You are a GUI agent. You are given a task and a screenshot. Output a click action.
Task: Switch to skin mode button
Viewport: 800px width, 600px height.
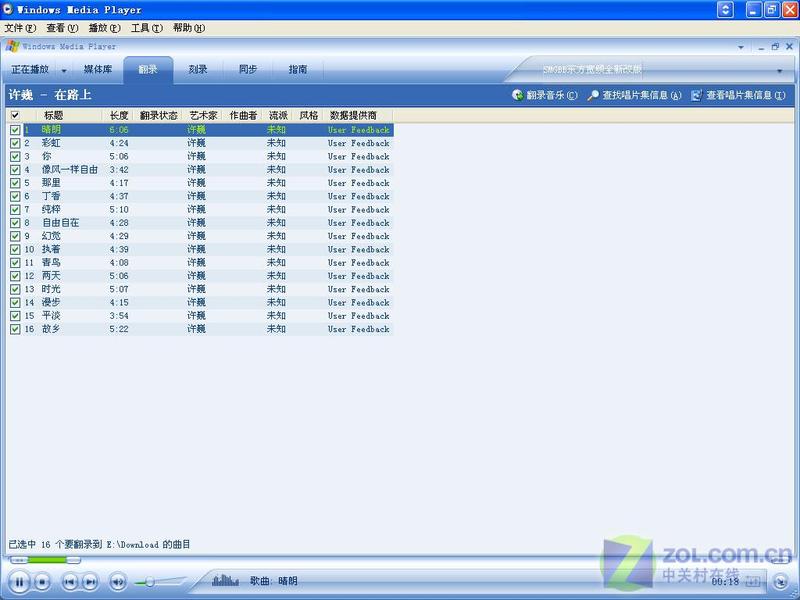pyautogui.click(x=780, y=582)
